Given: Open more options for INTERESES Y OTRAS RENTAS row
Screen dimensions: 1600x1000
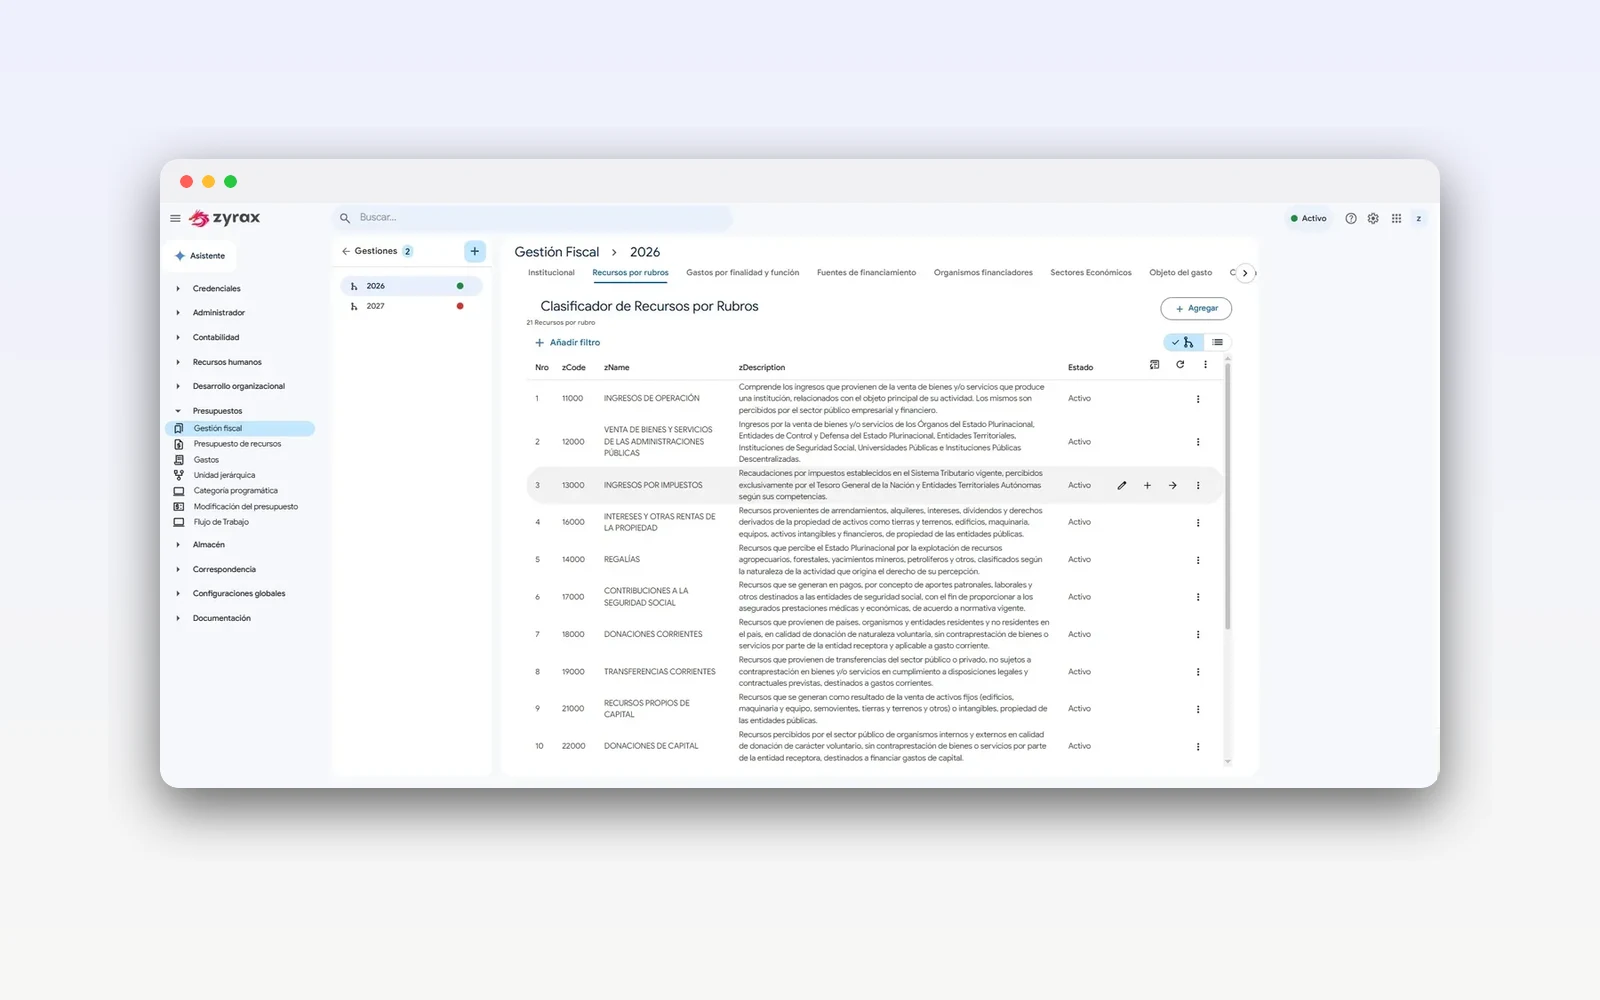Looking at the screenshot, I should 1198,523.
